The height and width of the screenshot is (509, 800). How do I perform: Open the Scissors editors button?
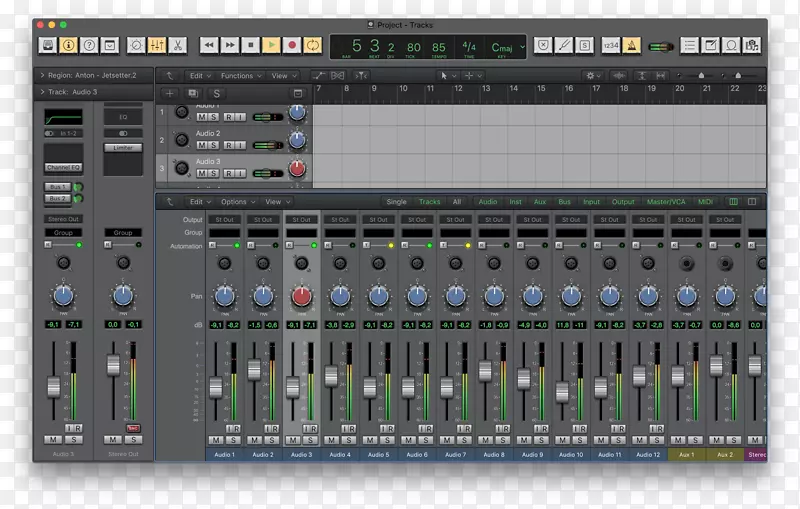[x=177, y=45]
